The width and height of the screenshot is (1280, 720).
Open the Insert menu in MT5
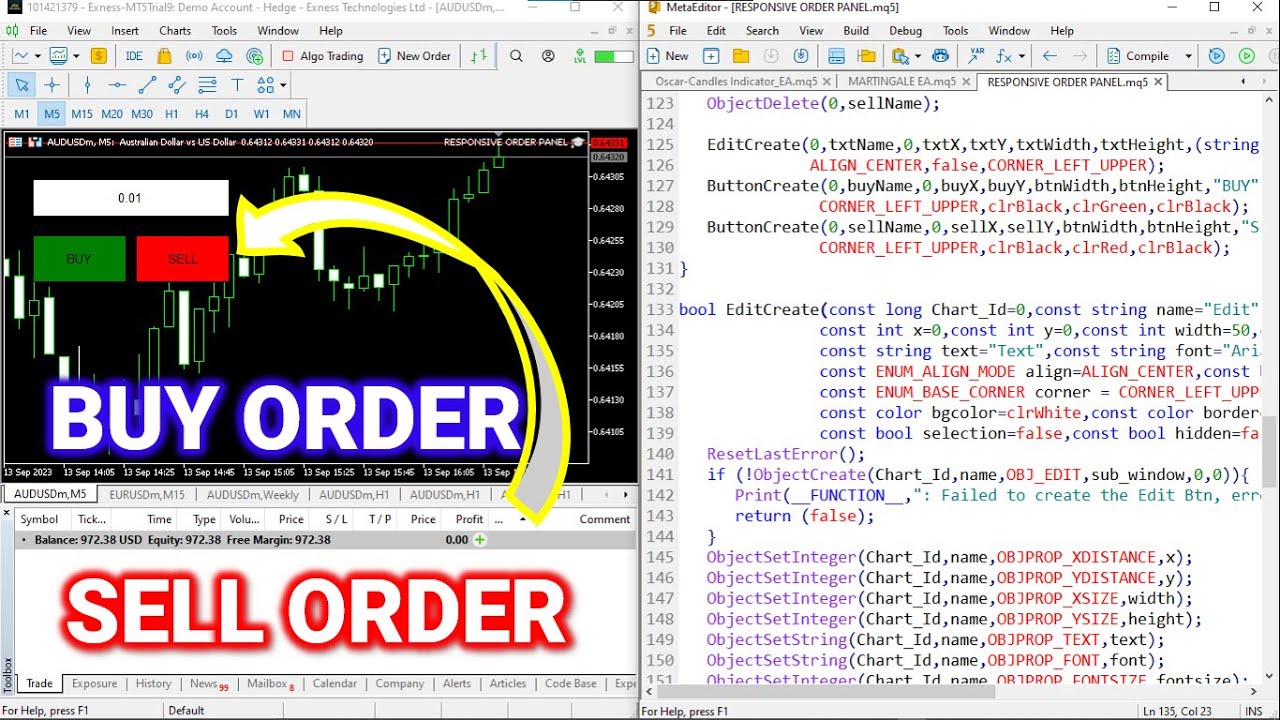pos(125,31)
